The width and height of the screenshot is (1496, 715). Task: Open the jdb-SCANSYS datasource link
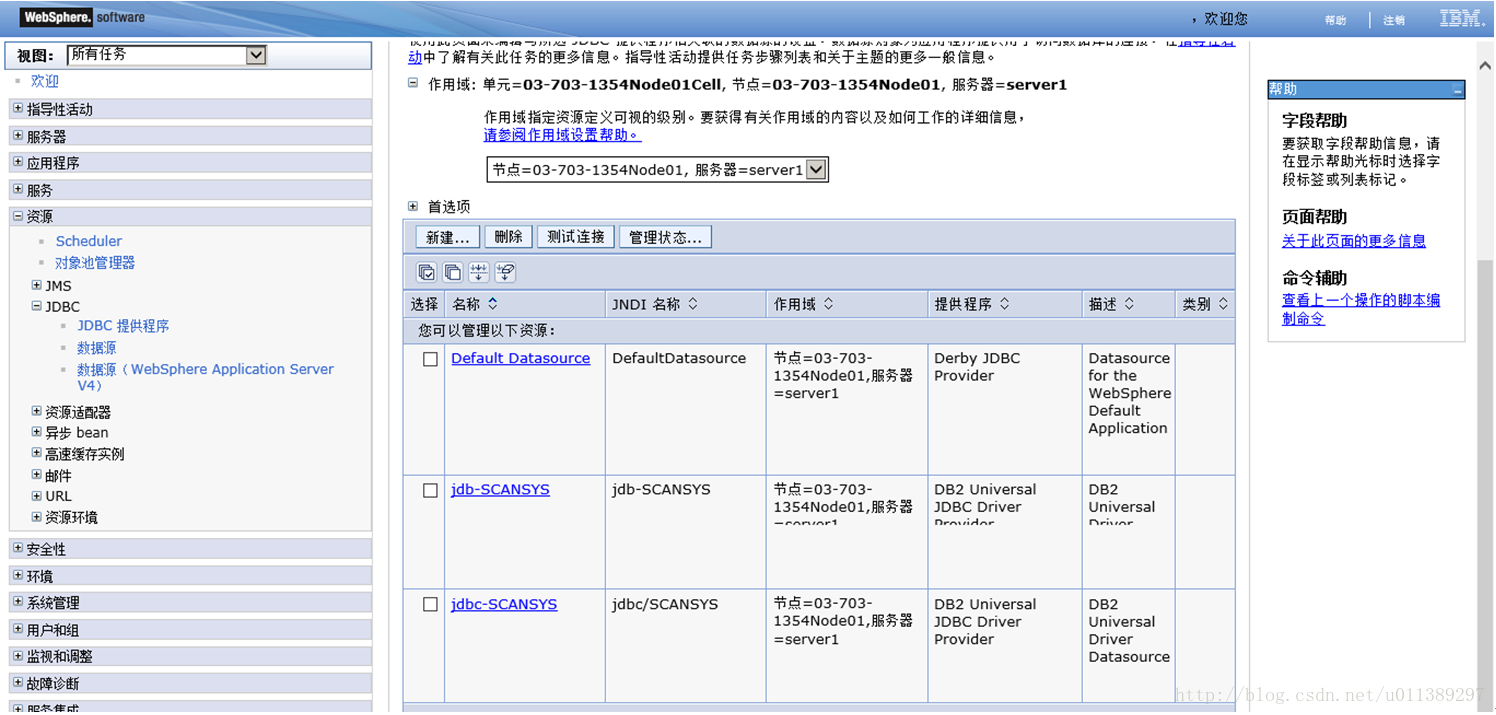pyautogui.click(x=501, y=489)
